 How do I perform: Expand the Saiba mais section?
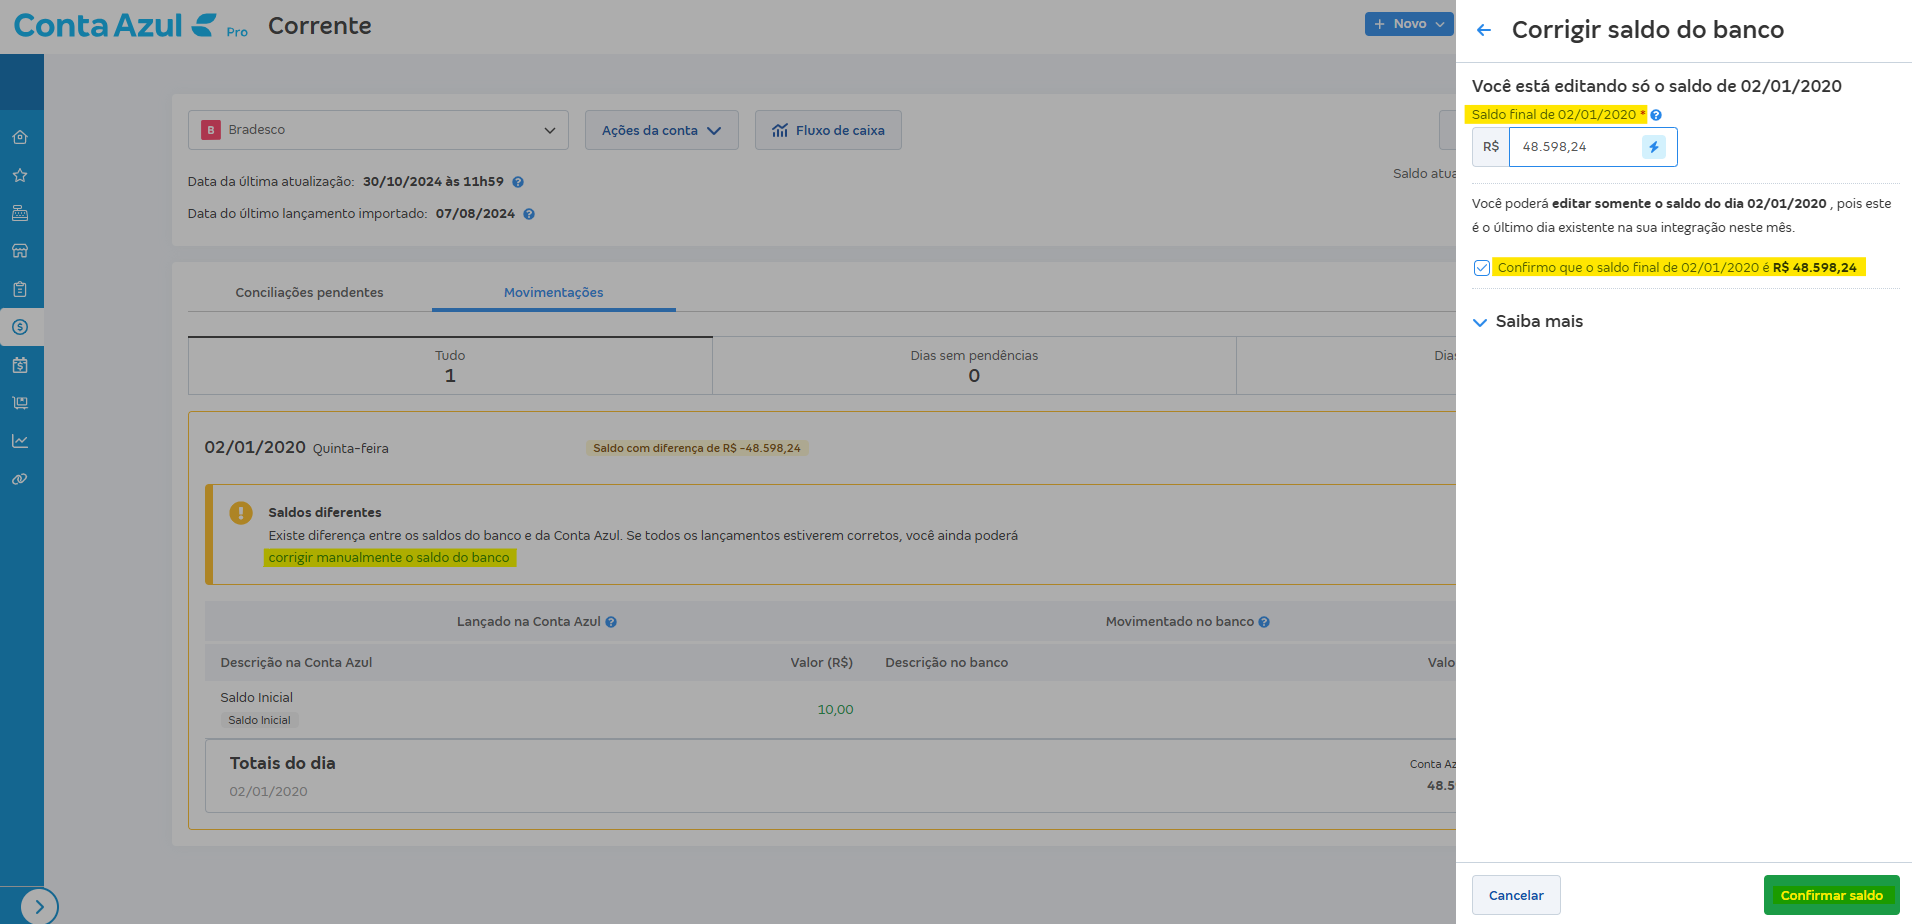point(1528,322)
